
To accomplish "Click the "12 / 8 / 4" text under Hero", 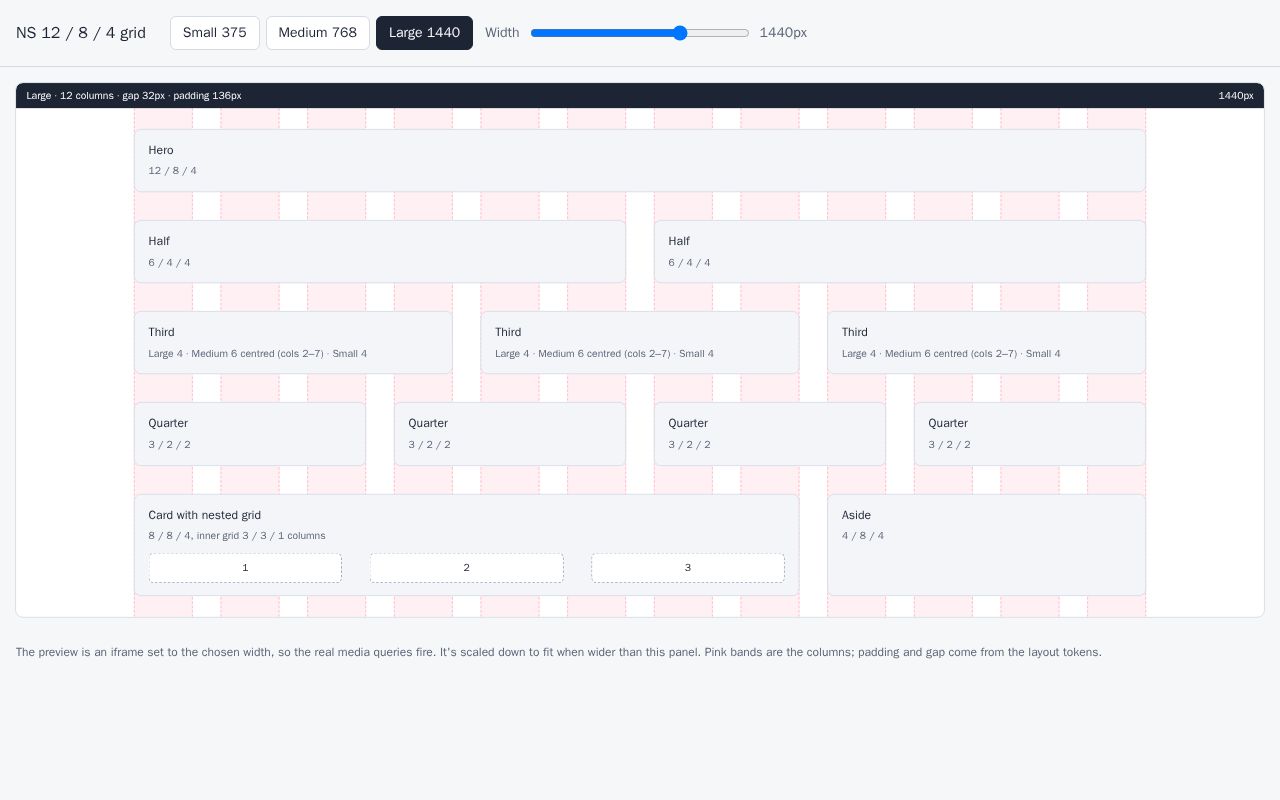I will point(173,171).
